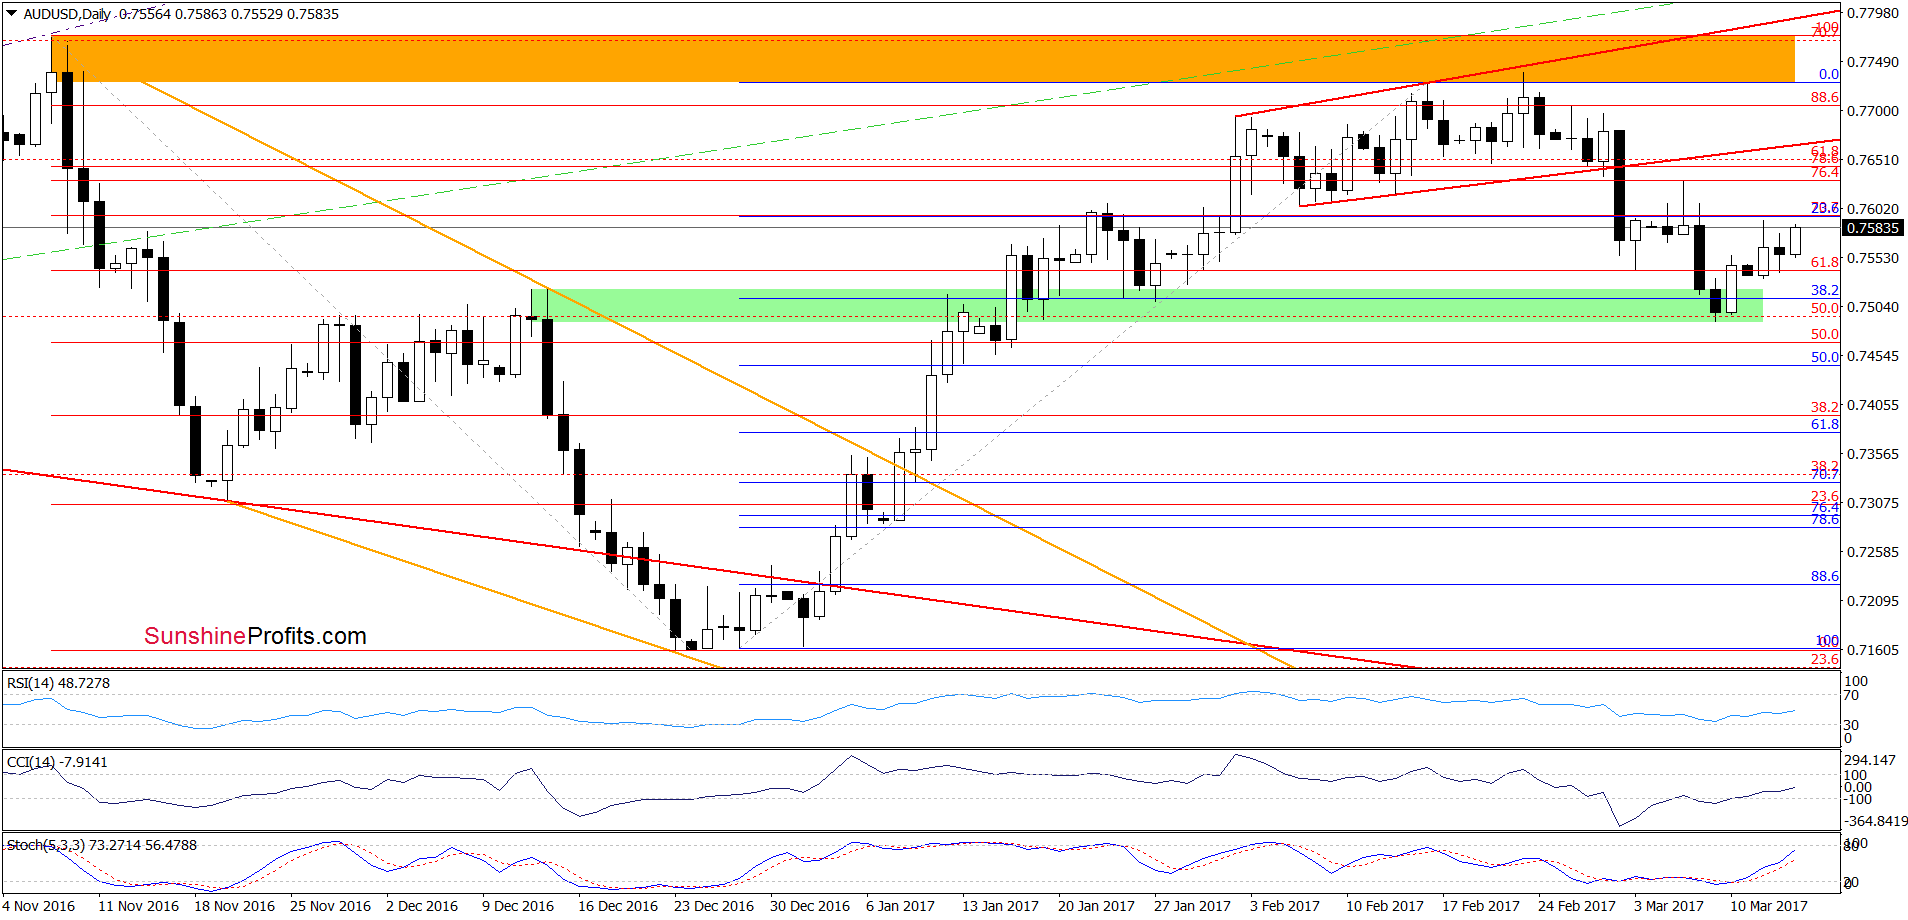
Task: Click price axis label 0.73565
Action: 1872,454
